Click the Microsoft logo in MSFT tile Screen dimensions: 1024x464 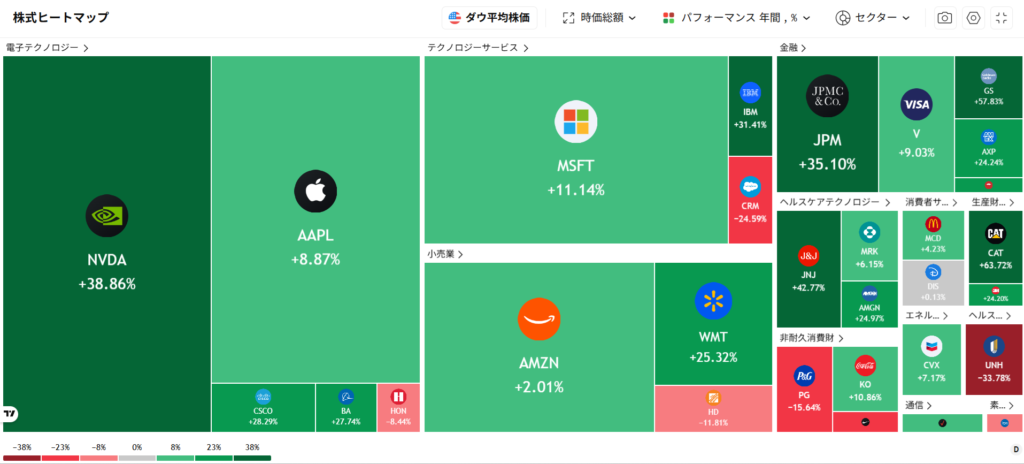(576, 122)
